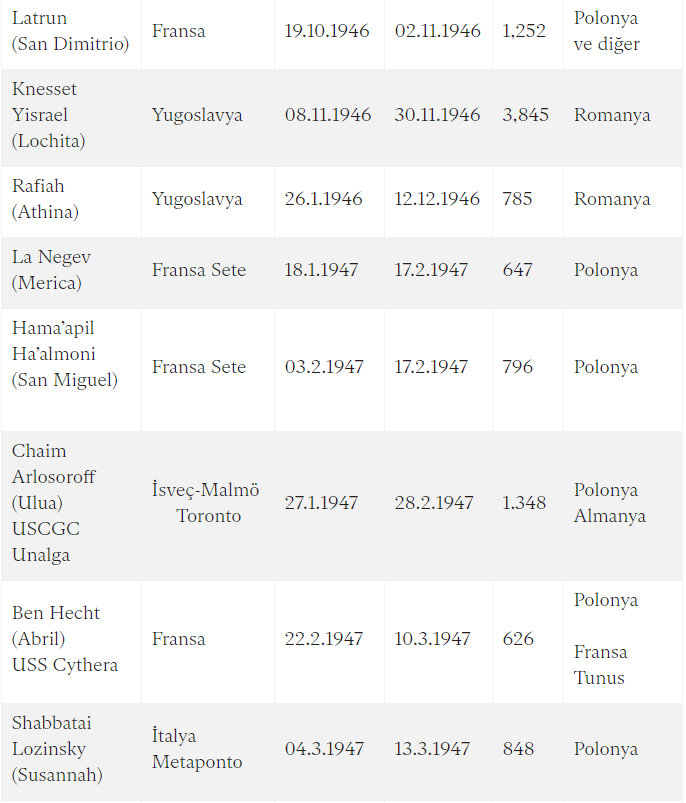
Task: Select the arrival date 12.12.1946
Action: coord(437,199)
